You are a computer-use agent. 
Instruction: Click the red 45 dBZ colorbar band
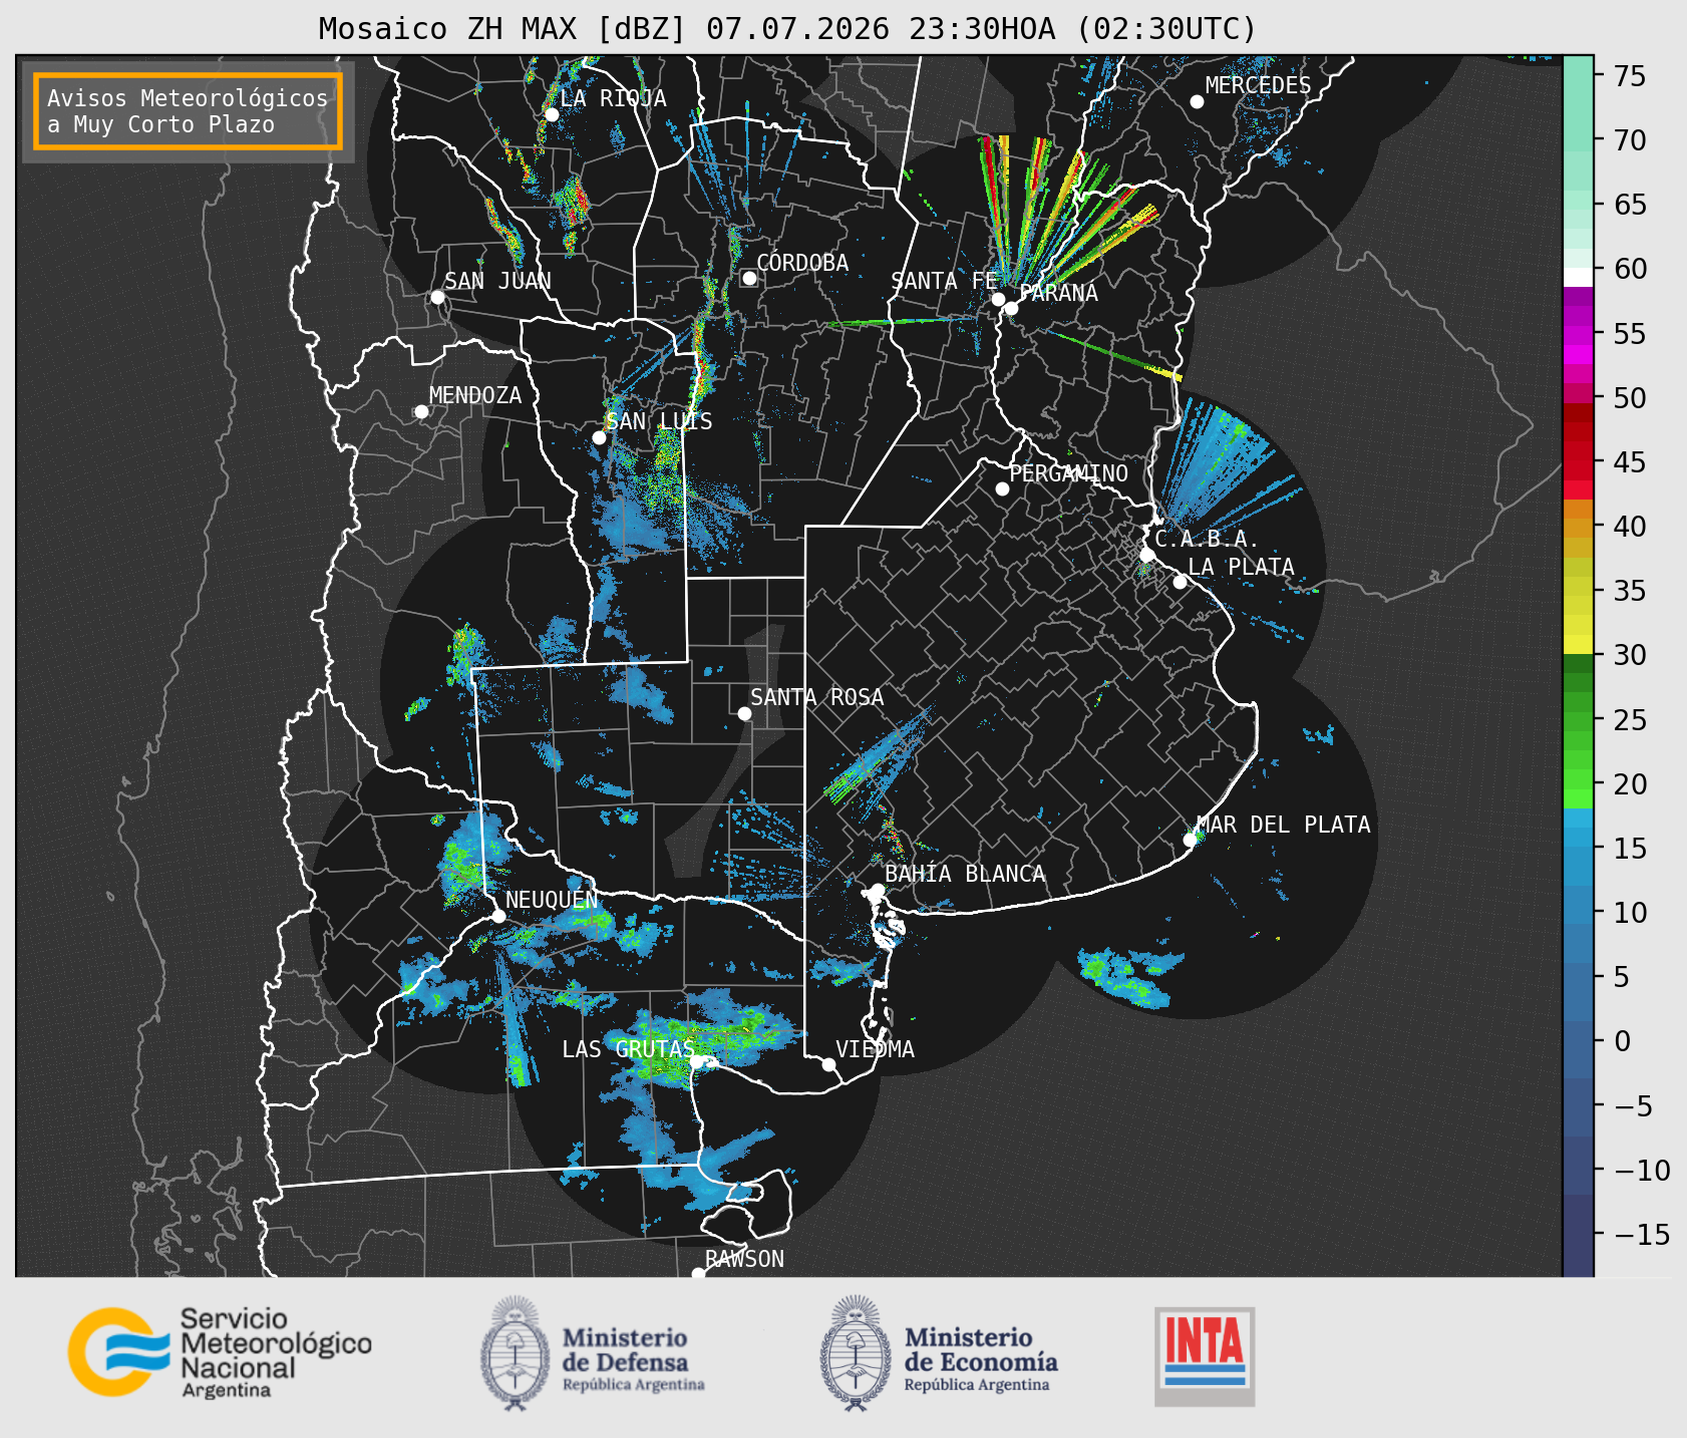pyautogui.click(x=1578, y=462)
